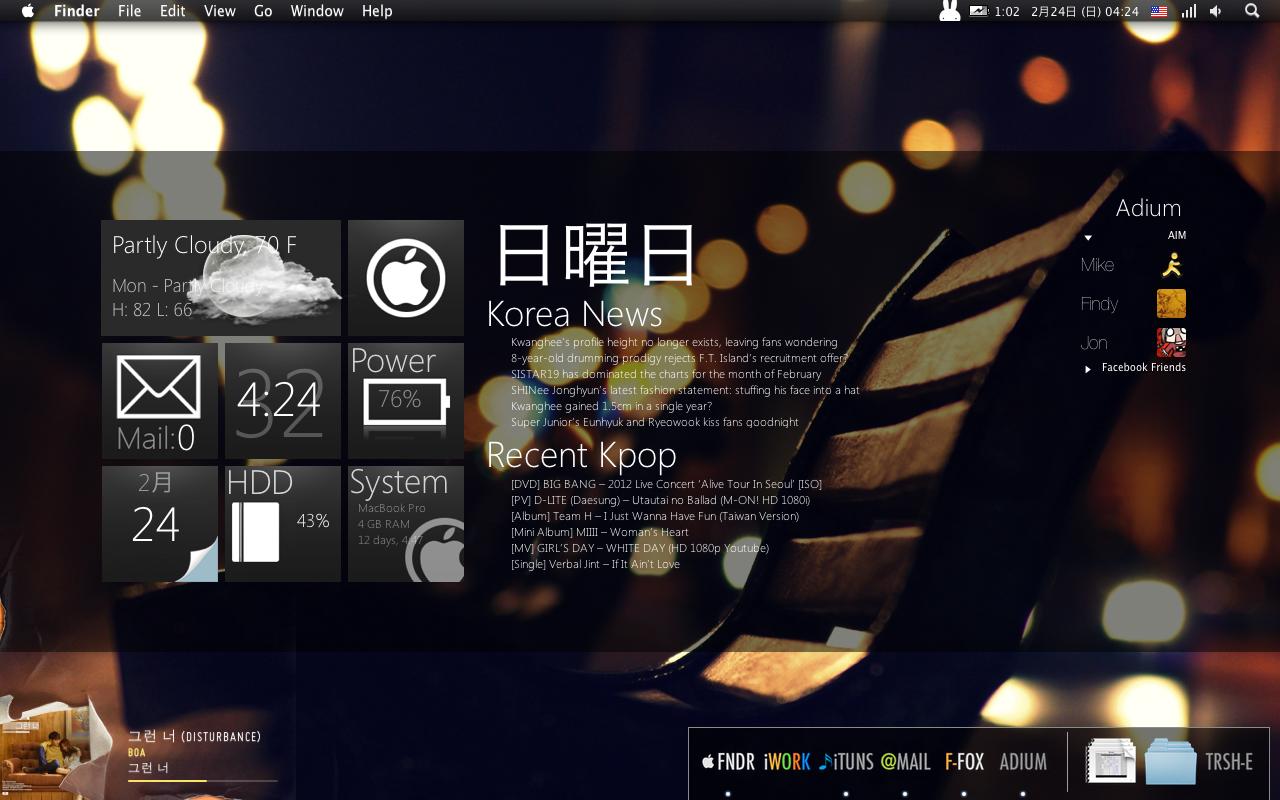Click Jon's red avatar picture
The image size is (1280, 800).
(1171, 343)
